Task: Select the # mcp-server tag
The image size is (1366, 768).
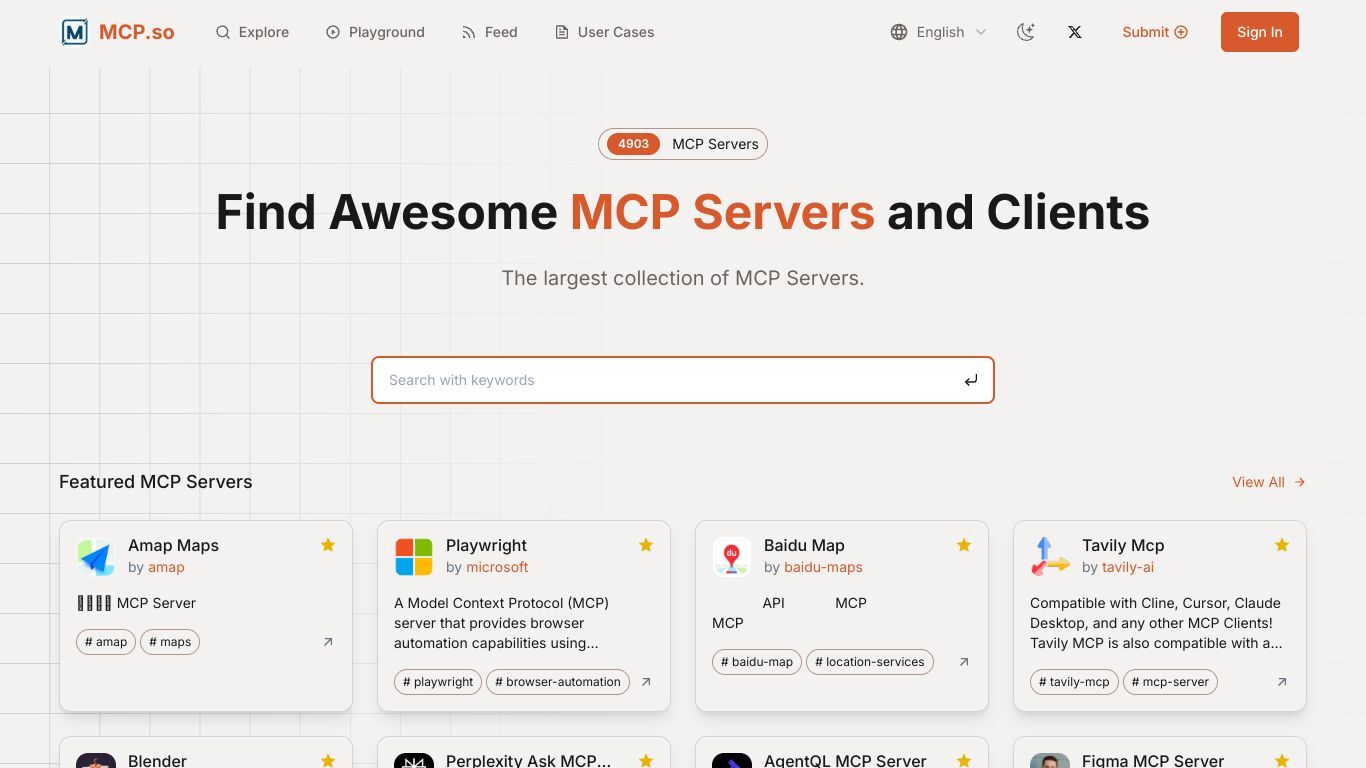Action: 1170,682
